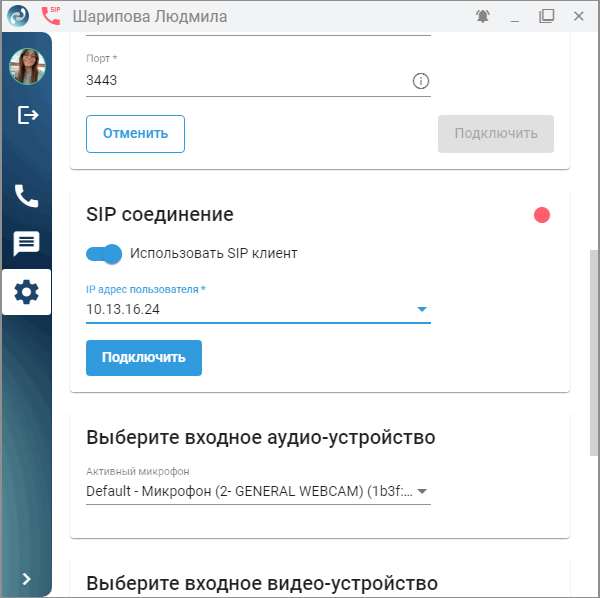Click the 'Шарипова Людмила' title text
Screen dimensions: 600x598
coord(150,17)
